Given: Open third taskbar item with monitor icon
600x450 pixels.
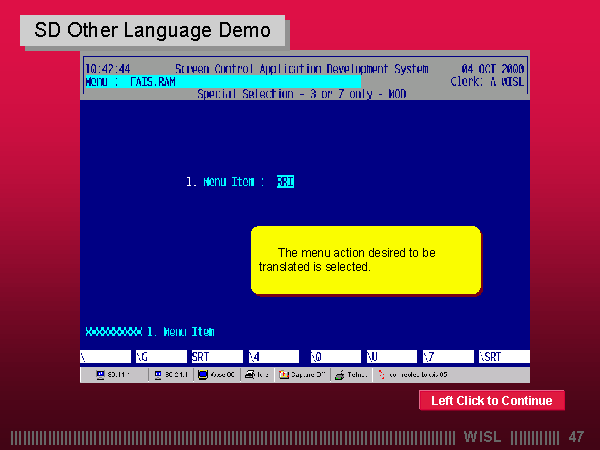Looking at the screenshot, I should coord(219,375).
